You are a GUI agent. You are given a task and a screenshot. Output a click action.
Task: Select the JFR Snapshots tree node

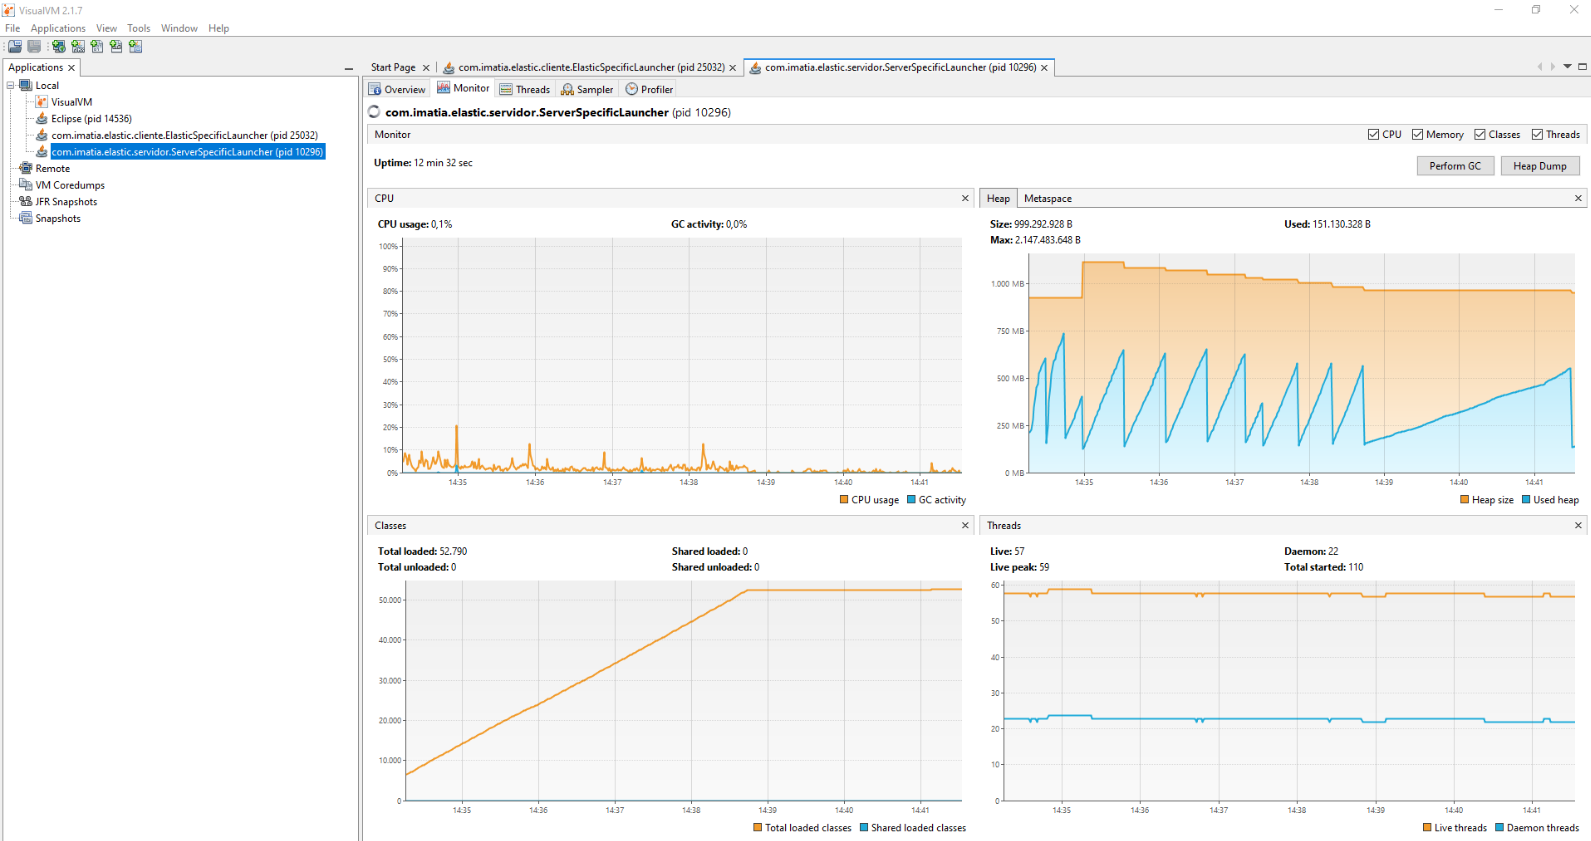click(x=66, y=202)
